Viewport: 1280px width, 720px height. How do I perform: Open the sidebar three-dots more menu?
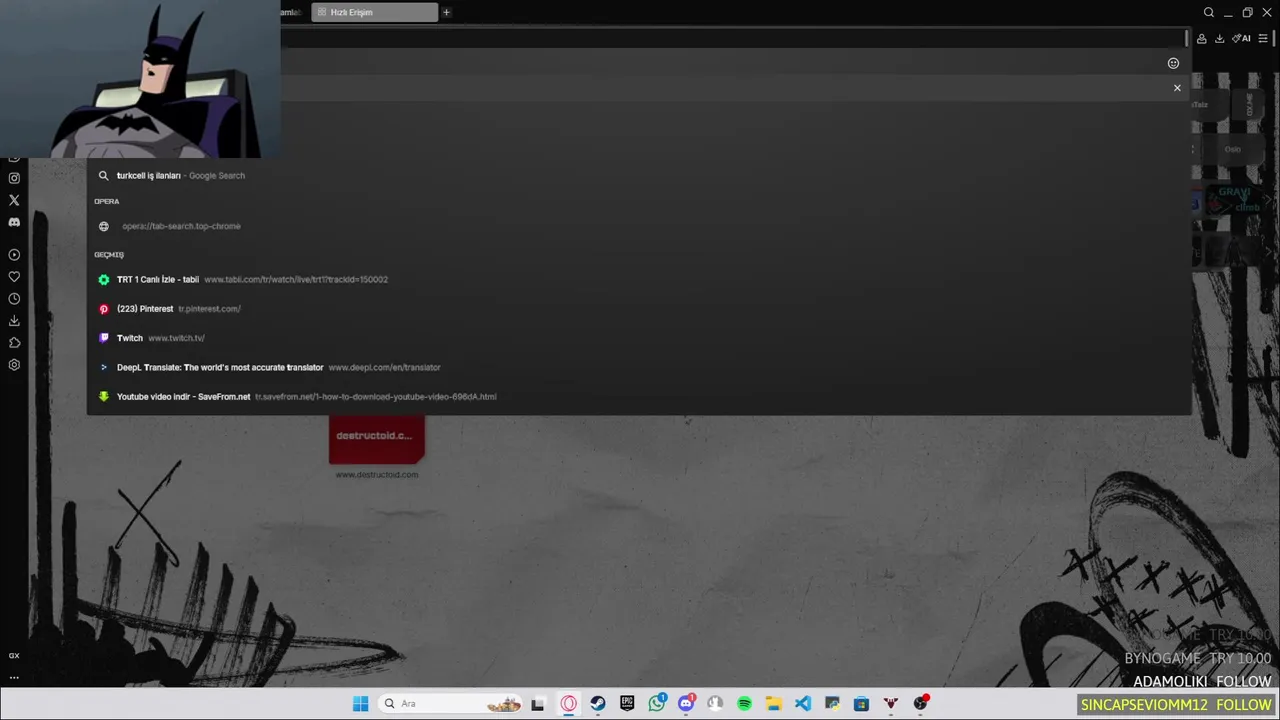14,677
